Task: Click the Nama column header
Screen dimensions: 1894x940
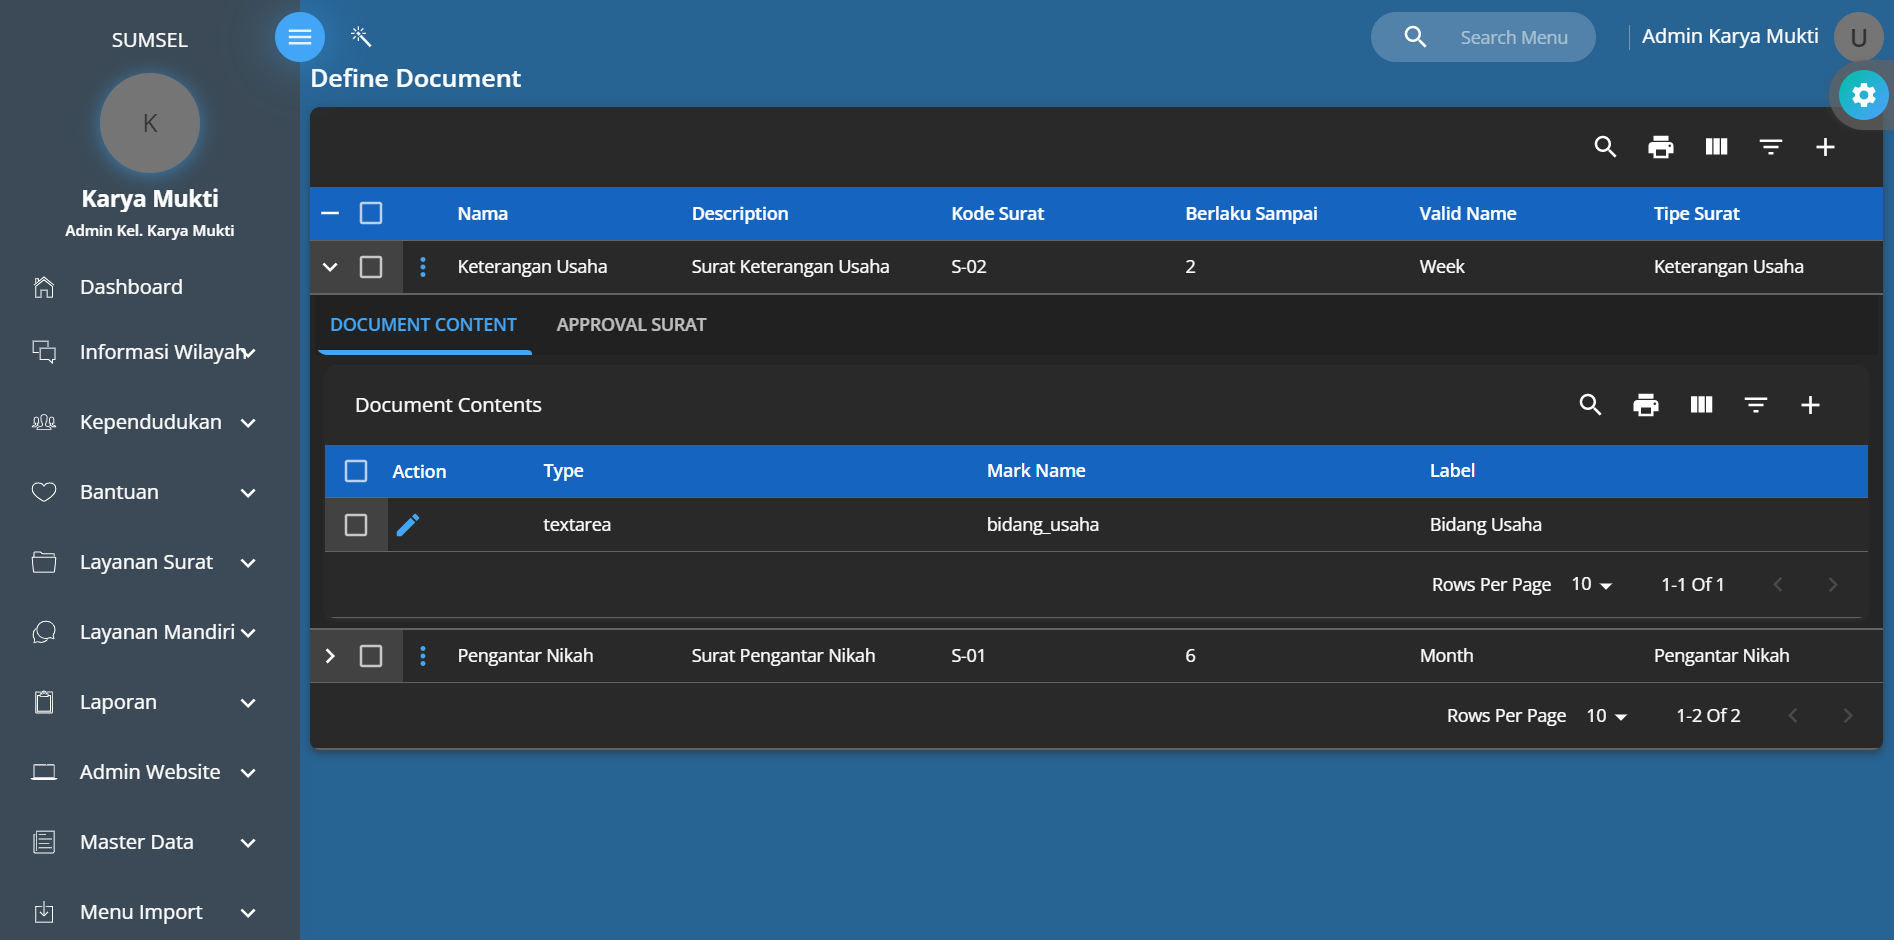Action: point(482,214)
